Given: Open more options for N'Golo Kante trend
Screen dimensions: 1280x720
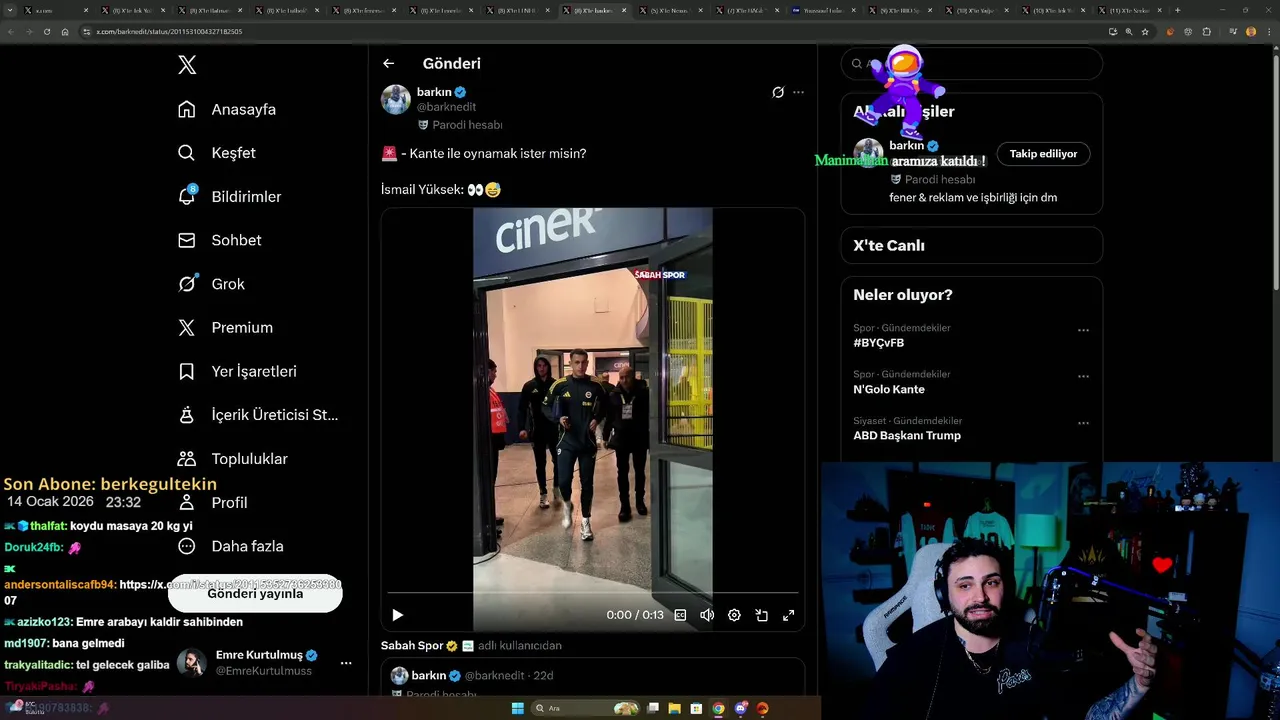Looking at the screenshot, I should pyautogui.click(x=1083, y=377).
